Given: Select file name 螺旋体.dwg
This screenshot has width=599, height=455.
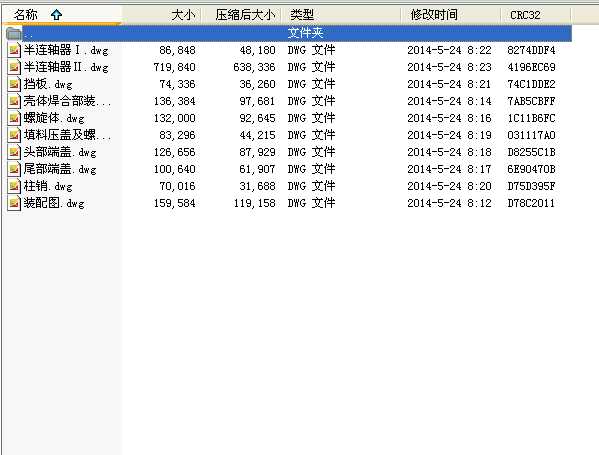Looking at the screenshot, I should pyautogui.click(x=54, y=118).
